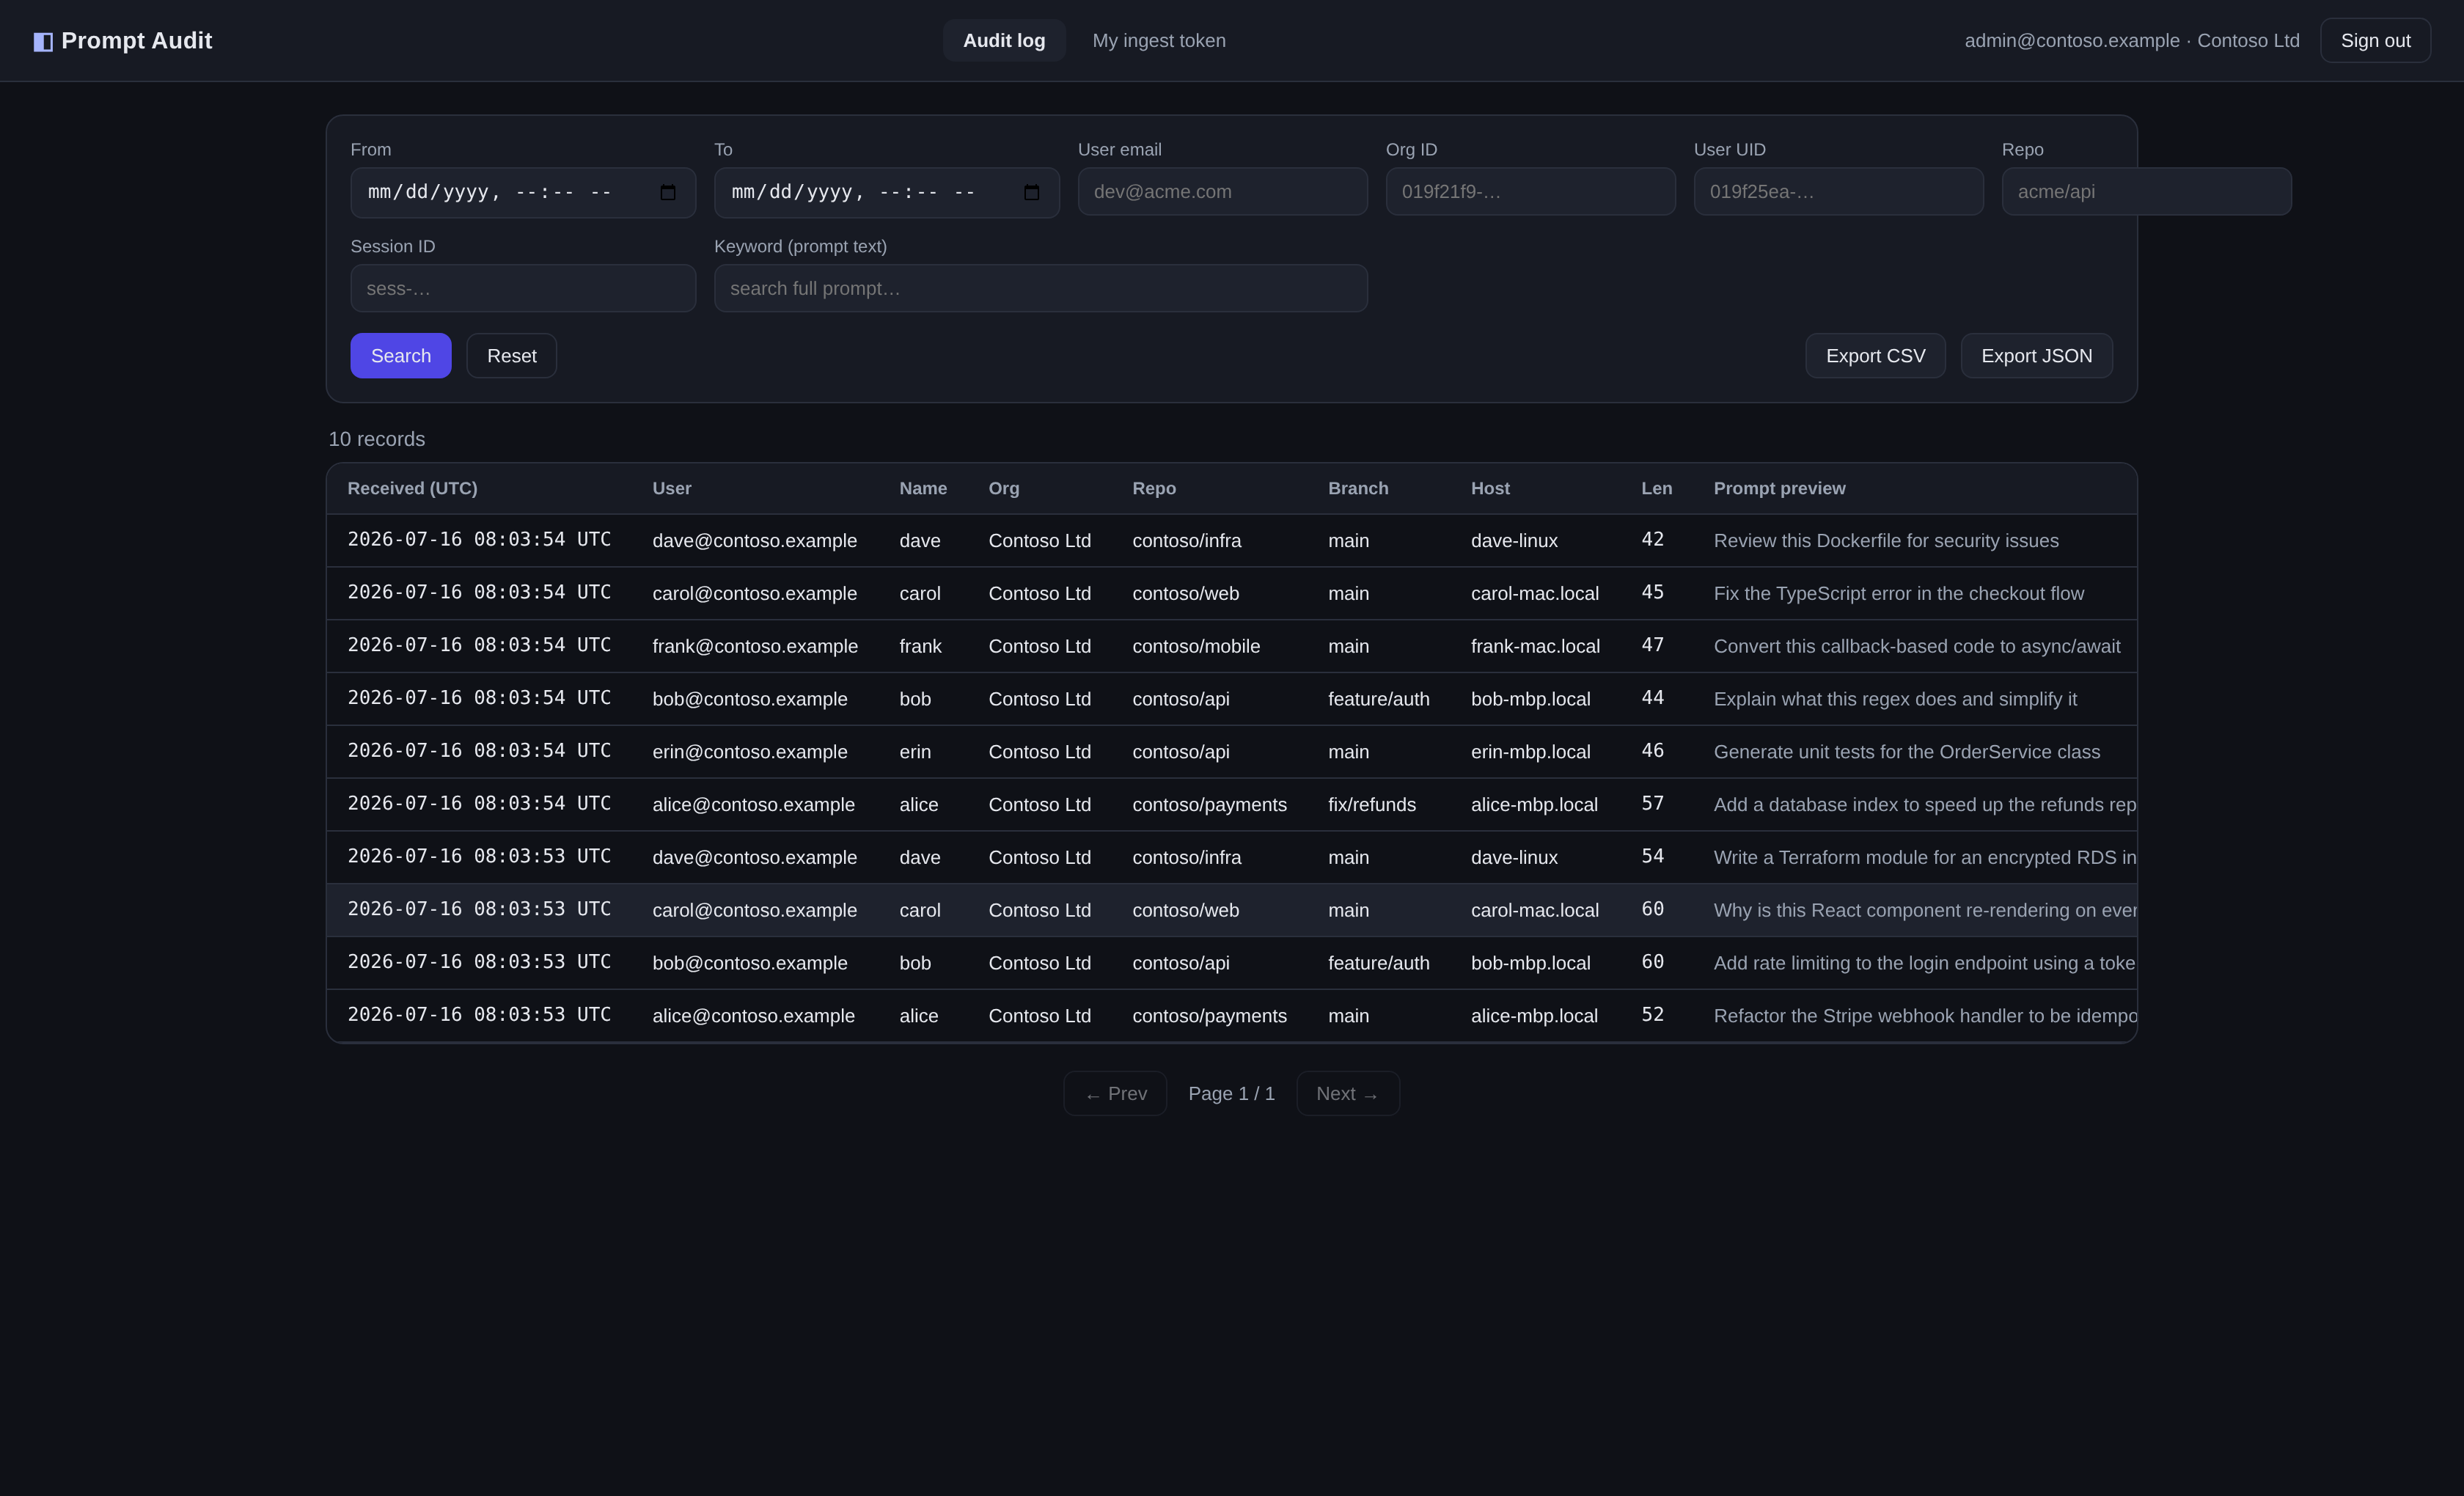This screenshot has width=2464, height=1496.
Task: Select the Repo filter field
Action: (2146, 191)
